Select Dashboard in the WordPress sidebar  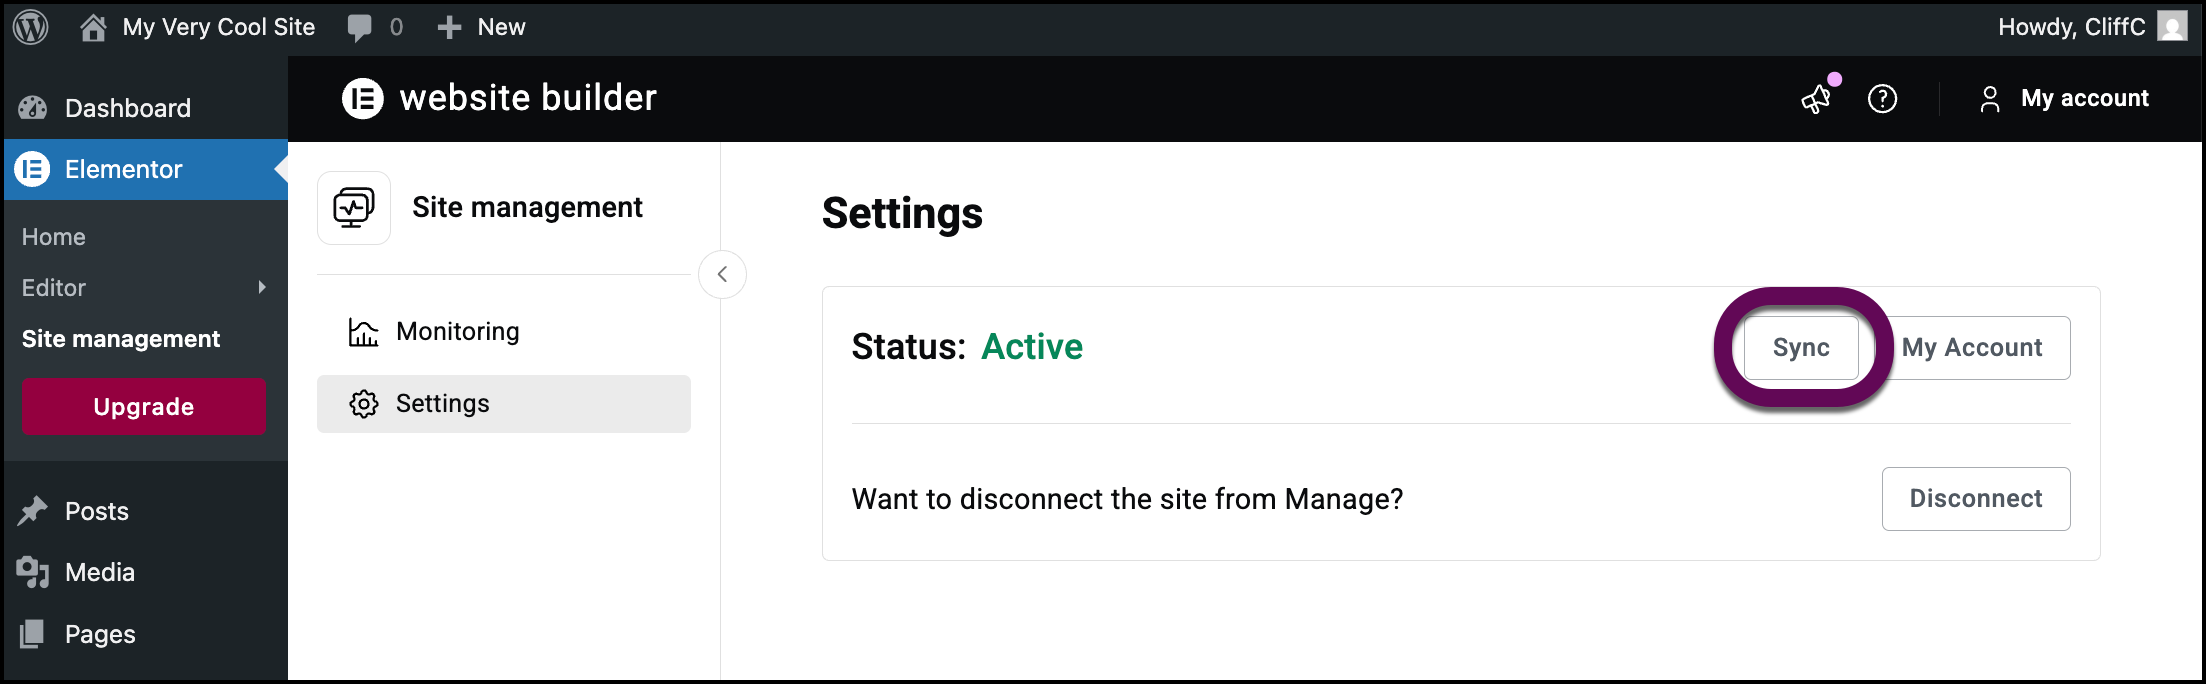tap(128, 107)
